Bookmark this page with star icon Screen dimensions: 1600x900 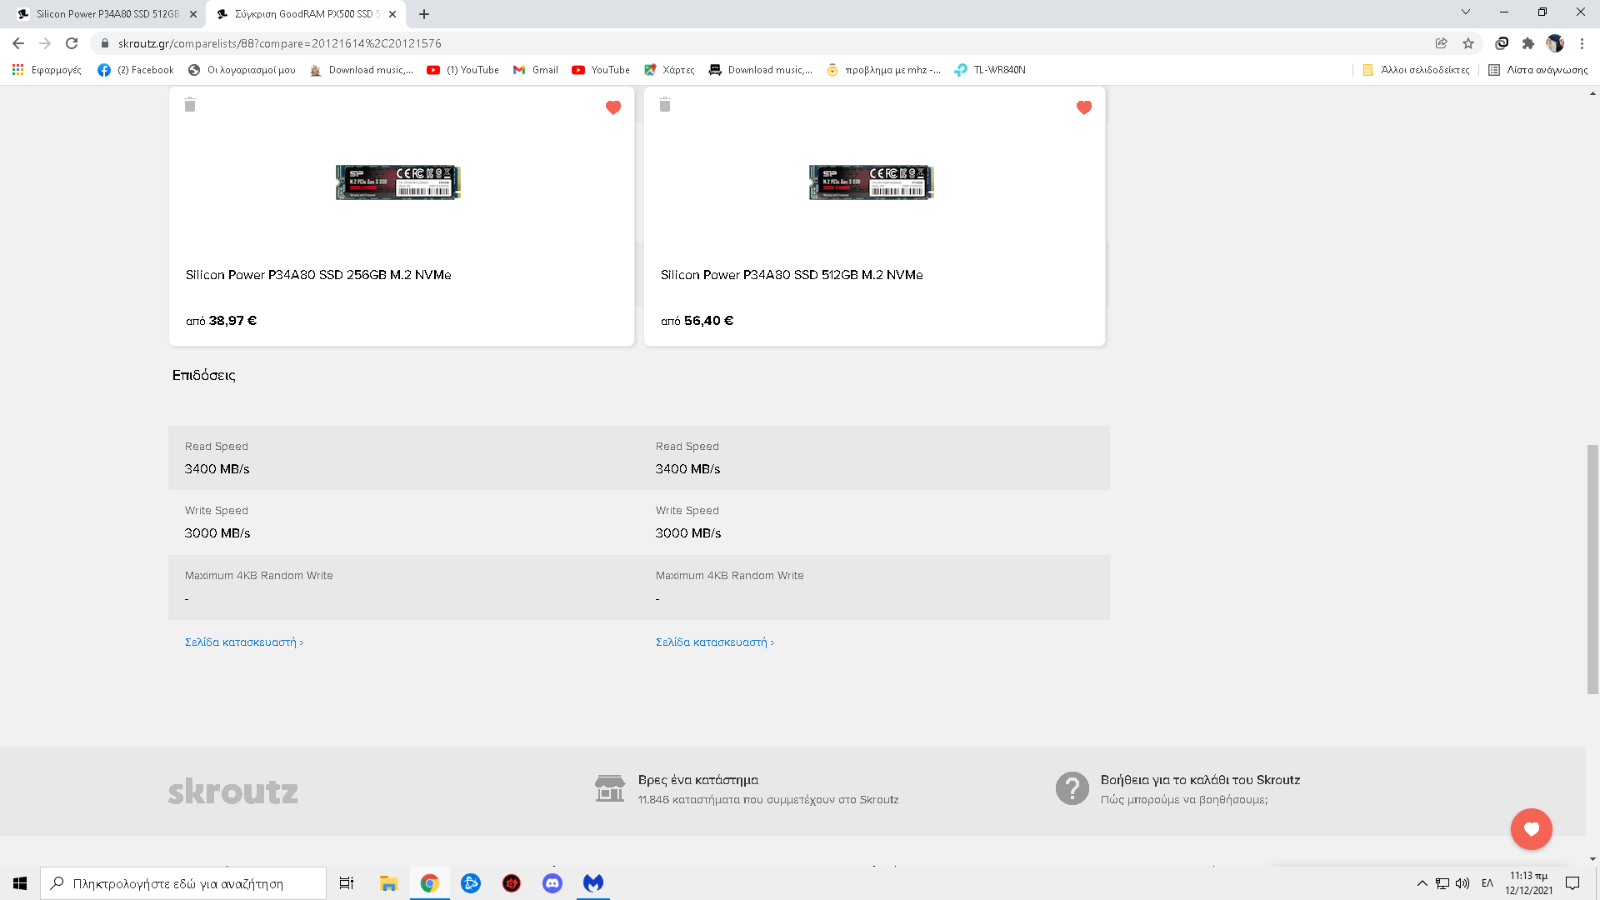pos(1468,43)
